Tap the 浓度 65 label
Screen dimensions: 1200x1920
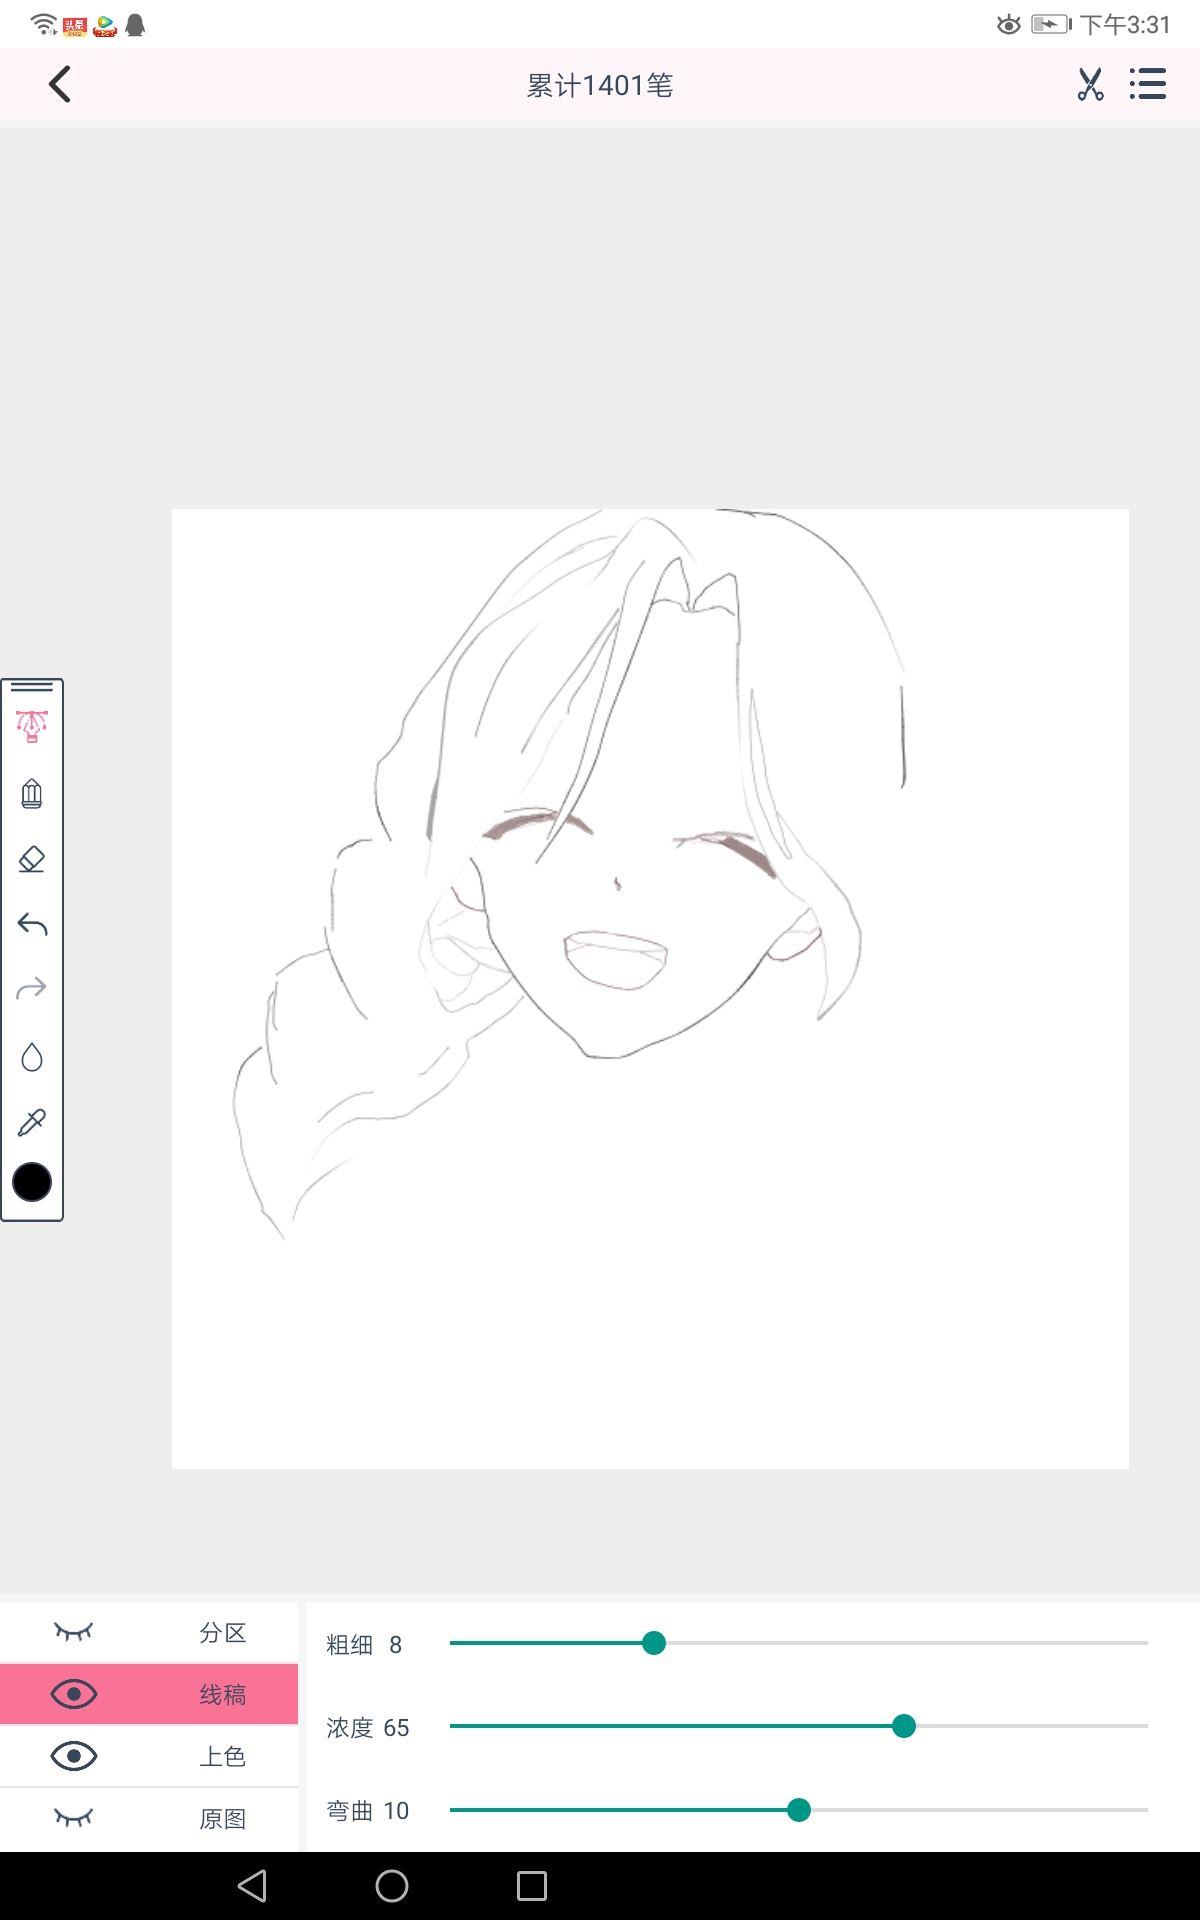[368, 1728]
